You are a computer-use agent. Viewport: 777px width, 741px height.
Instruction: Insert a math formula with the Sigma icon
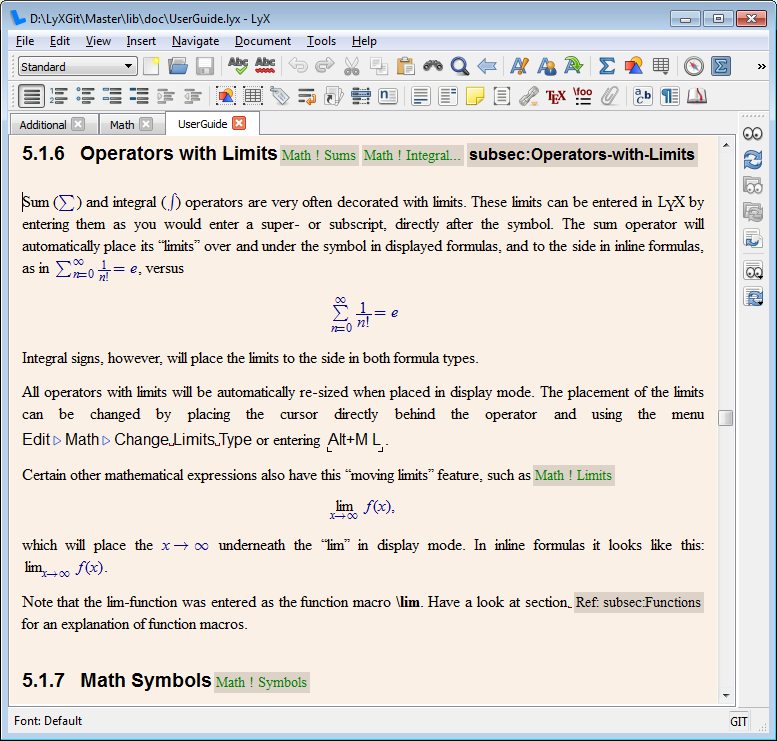click(x=606, y=66)
